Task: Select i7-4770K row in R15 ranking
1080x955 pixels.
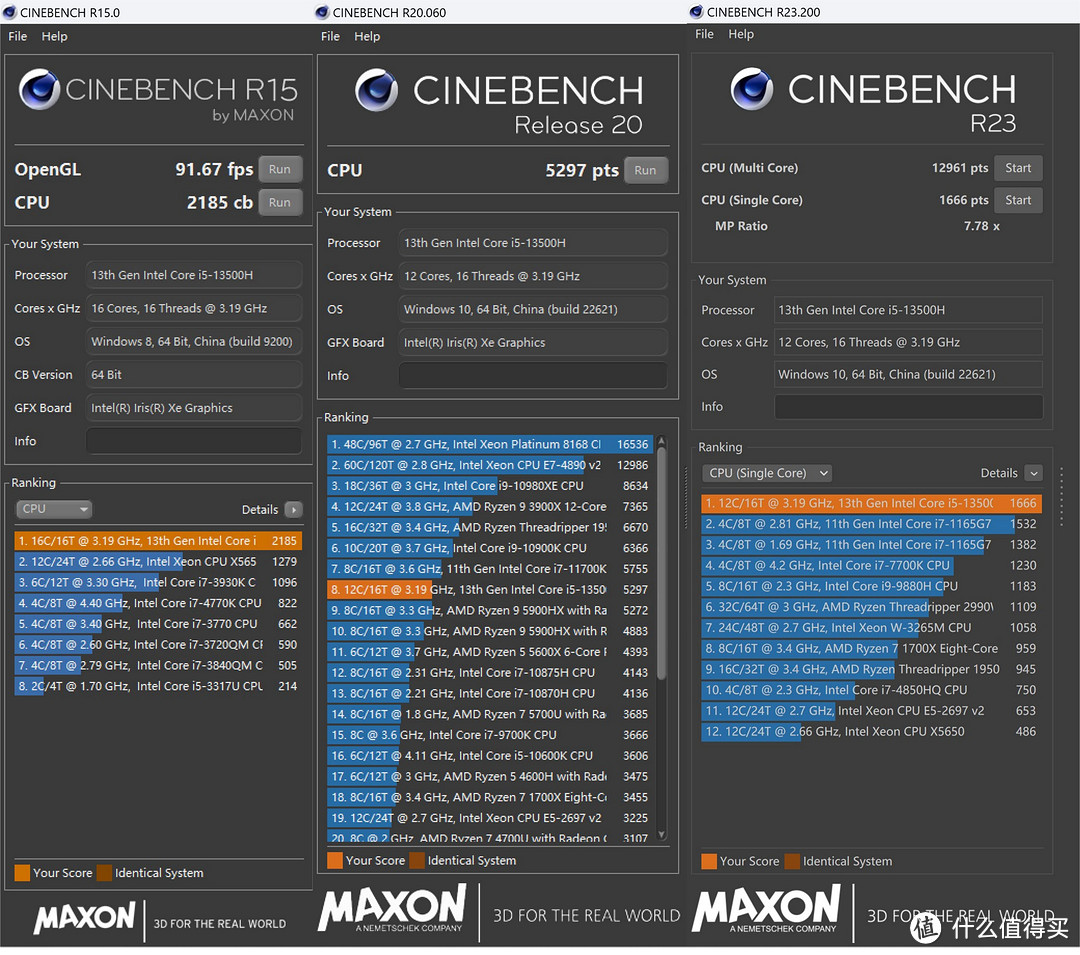Action: [x=158, y=603]
